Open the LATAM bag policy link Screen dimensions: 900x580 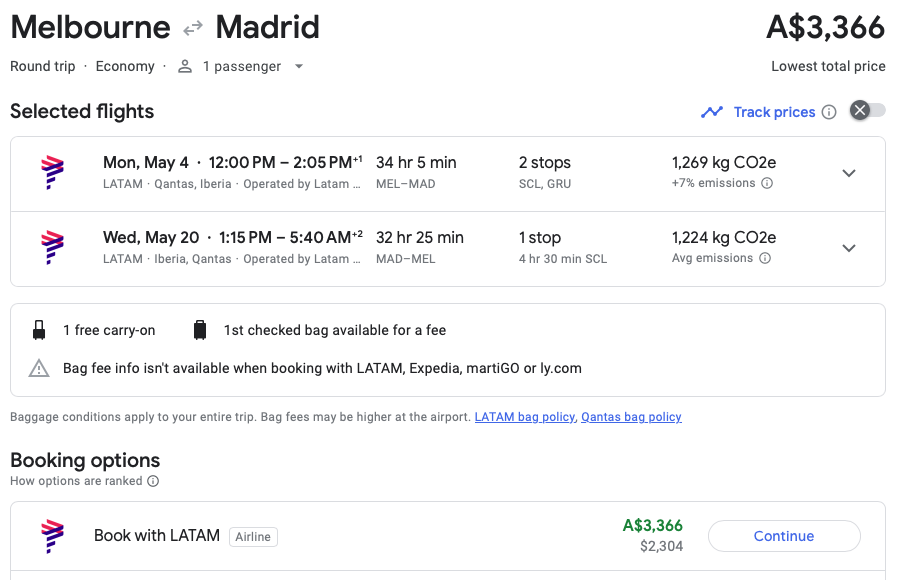pyautogui.click(x=524, y=417)
